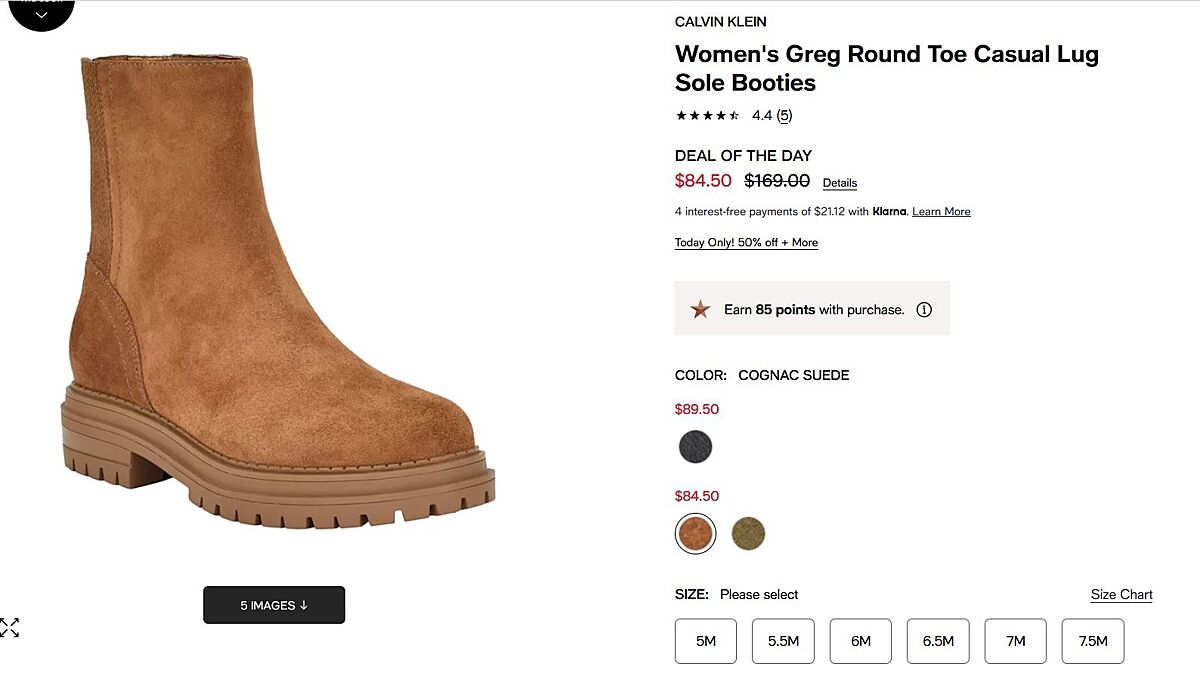Click the boot product image
The image size is (1200, 679).
pos(270,300)
